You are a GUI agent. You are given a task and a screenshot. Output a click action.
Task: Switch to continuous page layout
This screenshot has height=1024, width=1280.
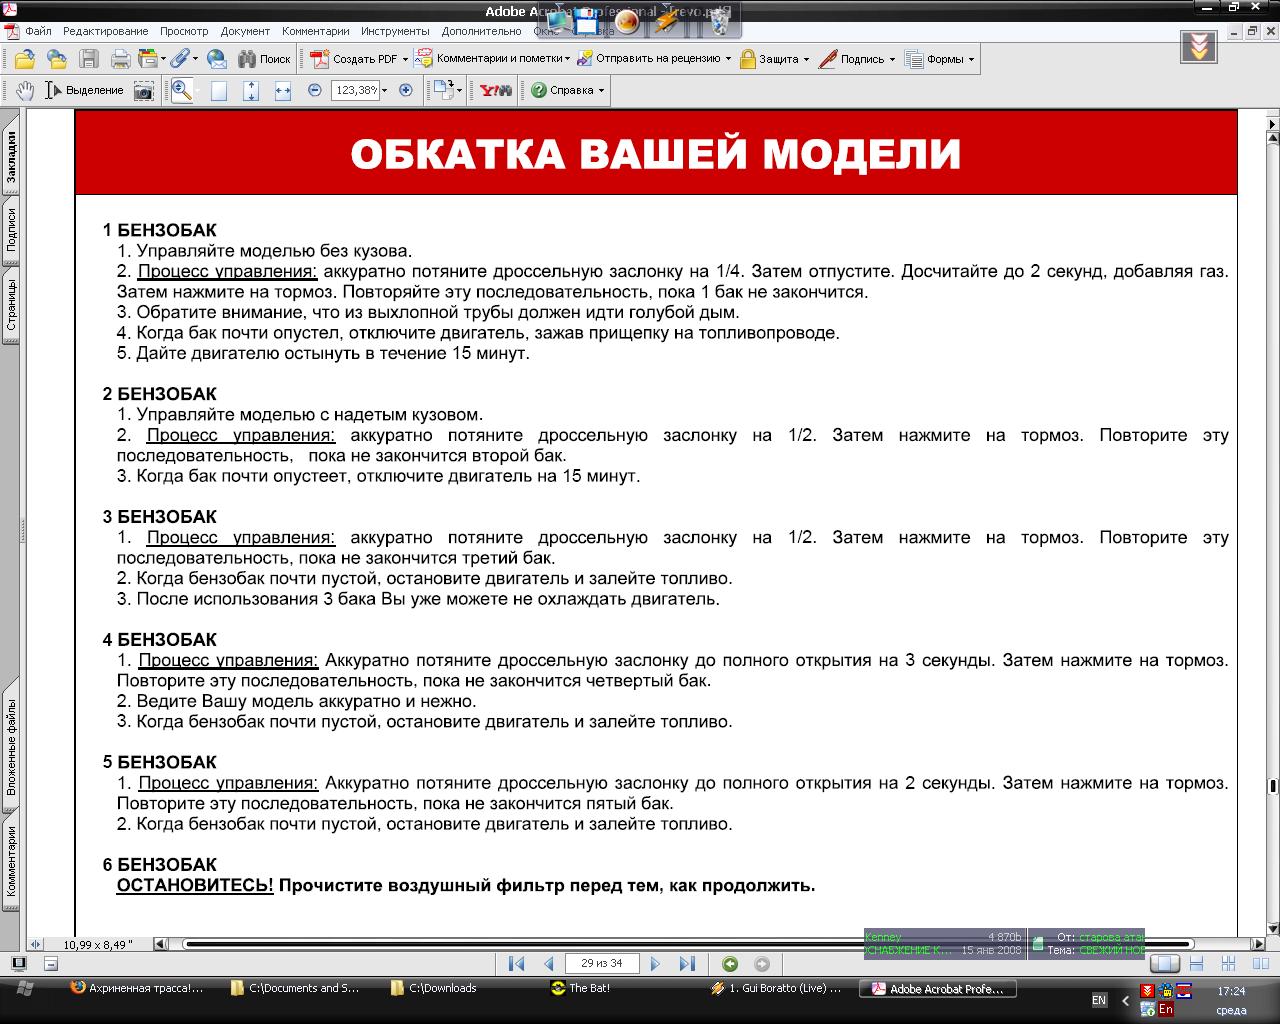click(1198, 964)
